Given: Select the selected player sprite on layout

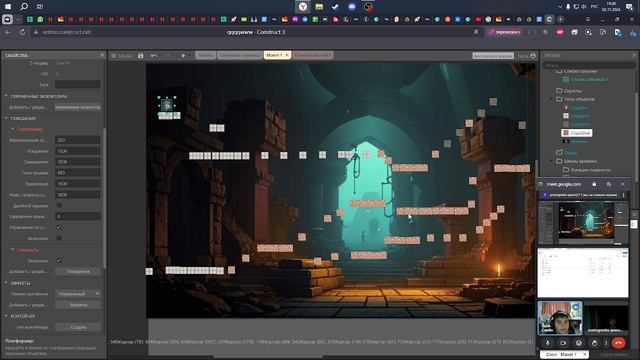Looking at the screenshot, I should coord(167,105).
